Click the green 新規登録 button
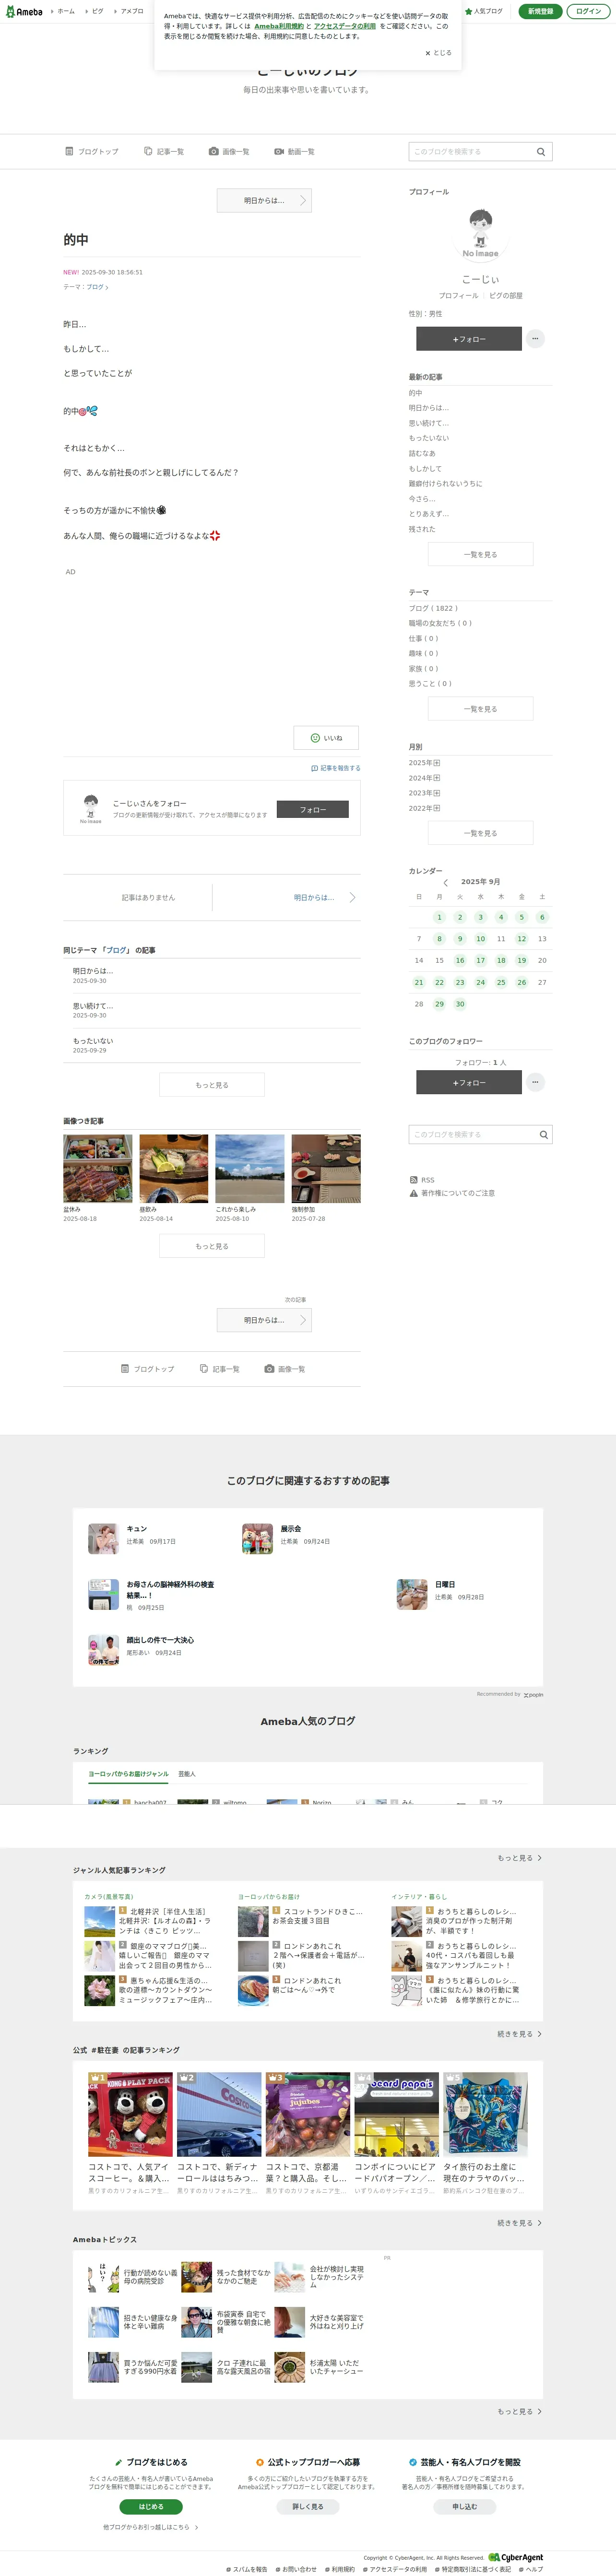The height and width of the screenshot is (2576, 616). 540,11
